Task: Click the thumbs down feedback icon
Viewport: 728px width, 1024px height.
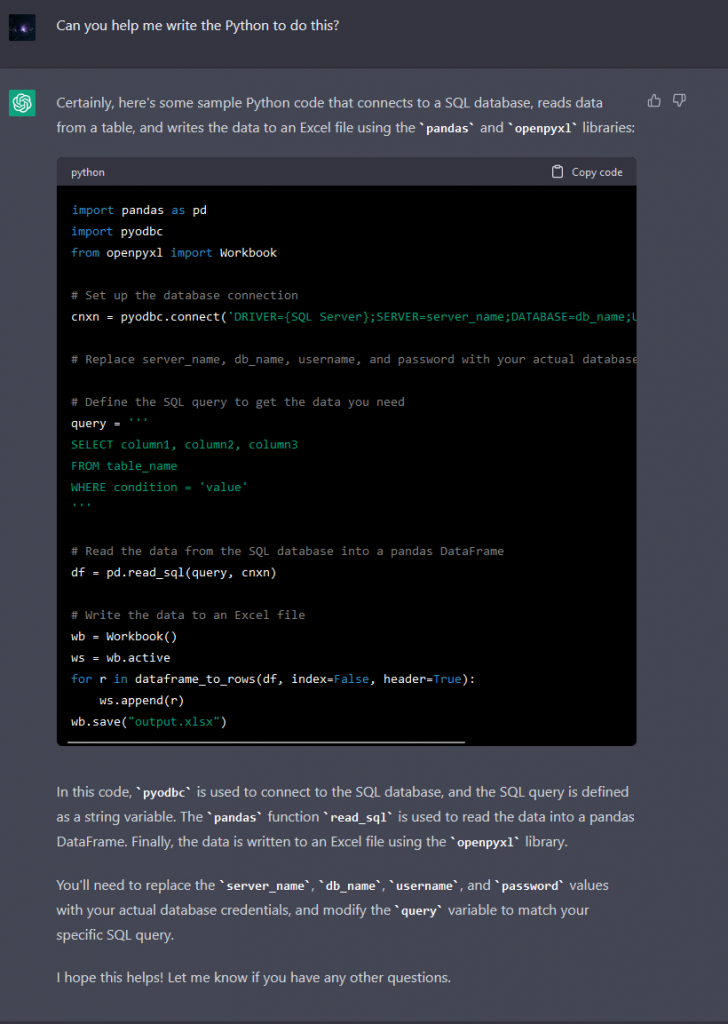Action: click(679, 100)
